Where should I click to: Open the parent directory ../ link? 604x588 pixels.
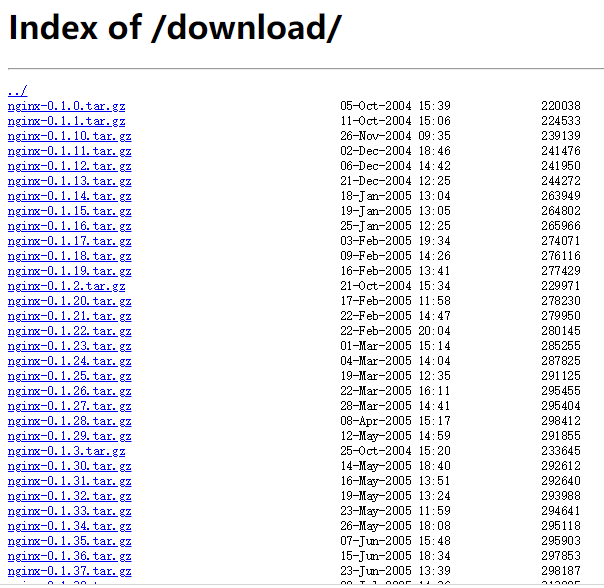18,91
